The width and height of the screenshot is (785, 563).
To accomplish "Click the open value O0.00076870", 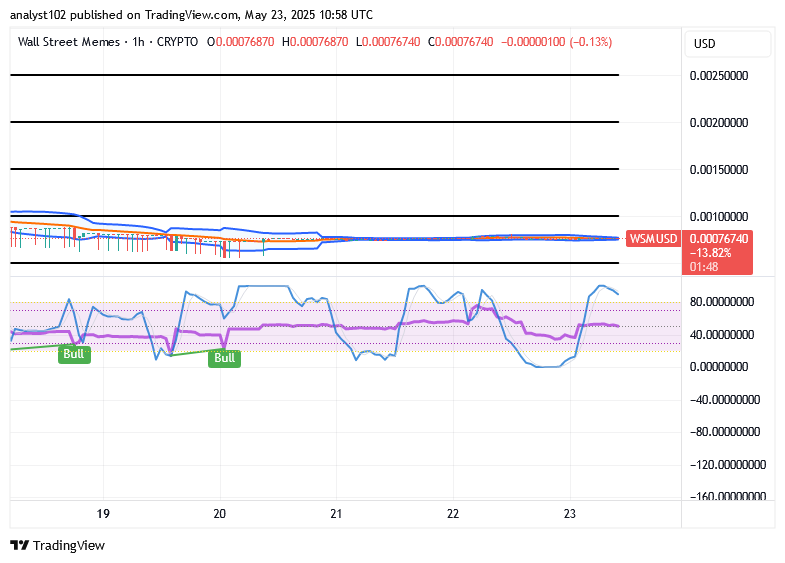I will click(241, 42).
